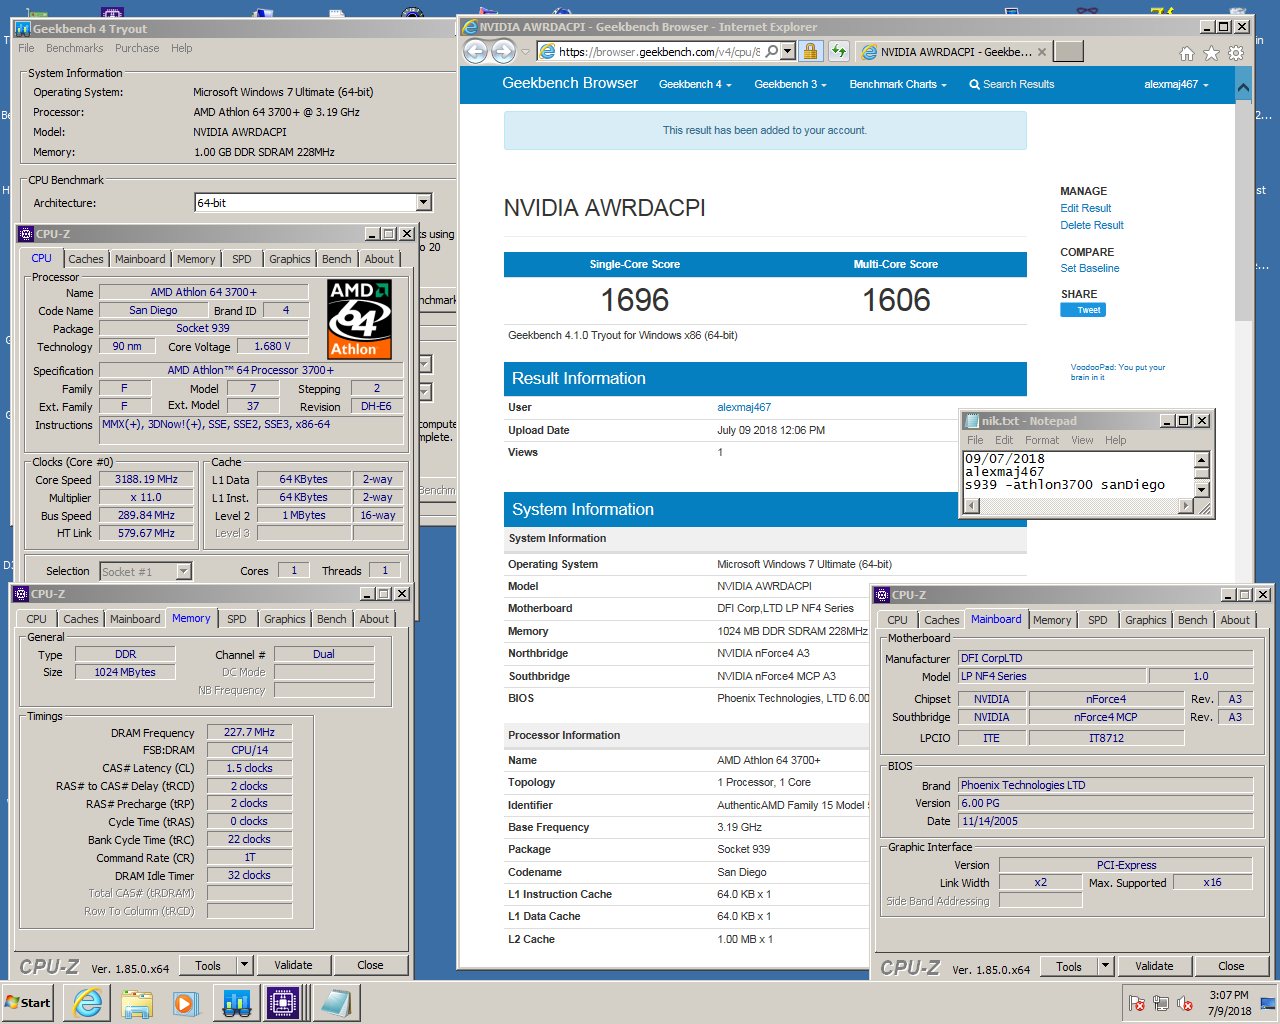1280x1024 pixels.
Task: Click the Tweet share button
Action: 1083,310
